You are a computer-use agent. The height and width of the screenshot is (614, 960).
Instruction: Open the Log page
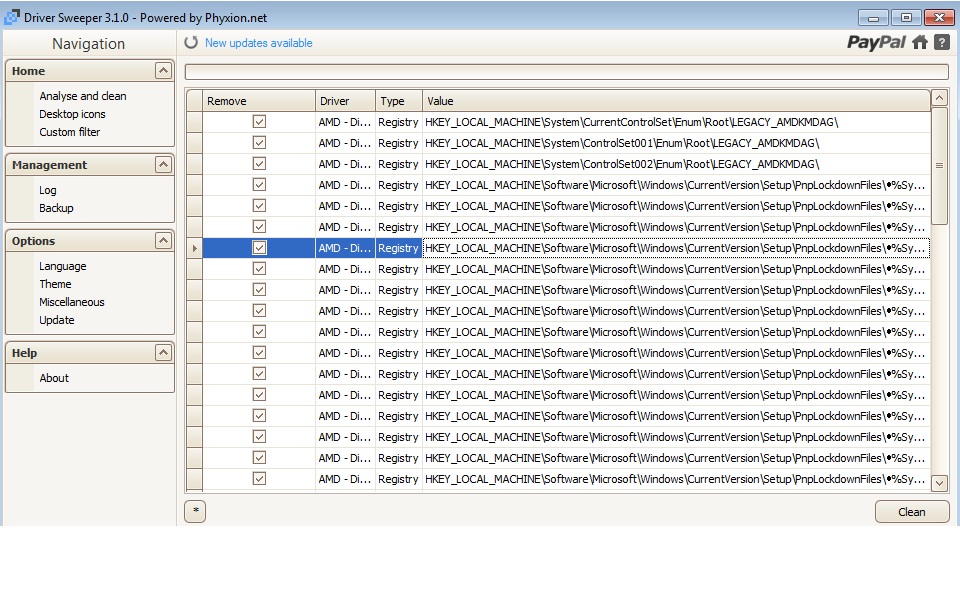tap(48, 190)
